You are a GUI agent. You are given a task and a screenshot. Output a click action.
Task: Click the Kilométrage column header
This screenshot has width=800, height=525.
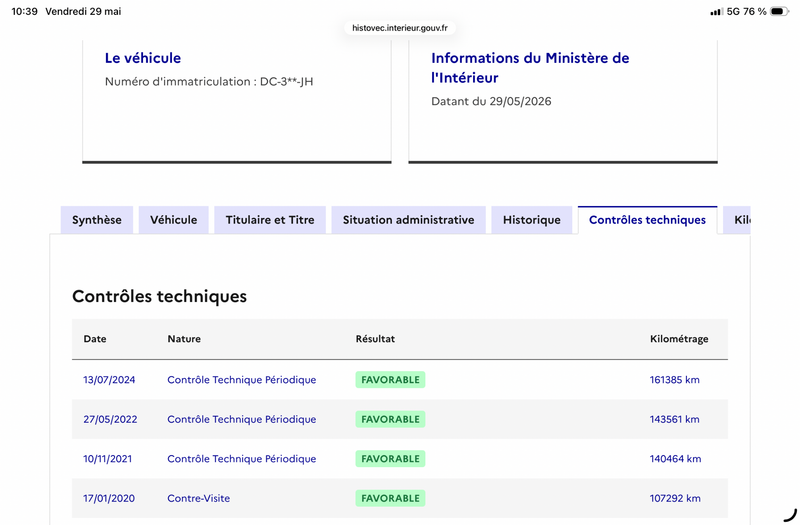pos(679,339)
